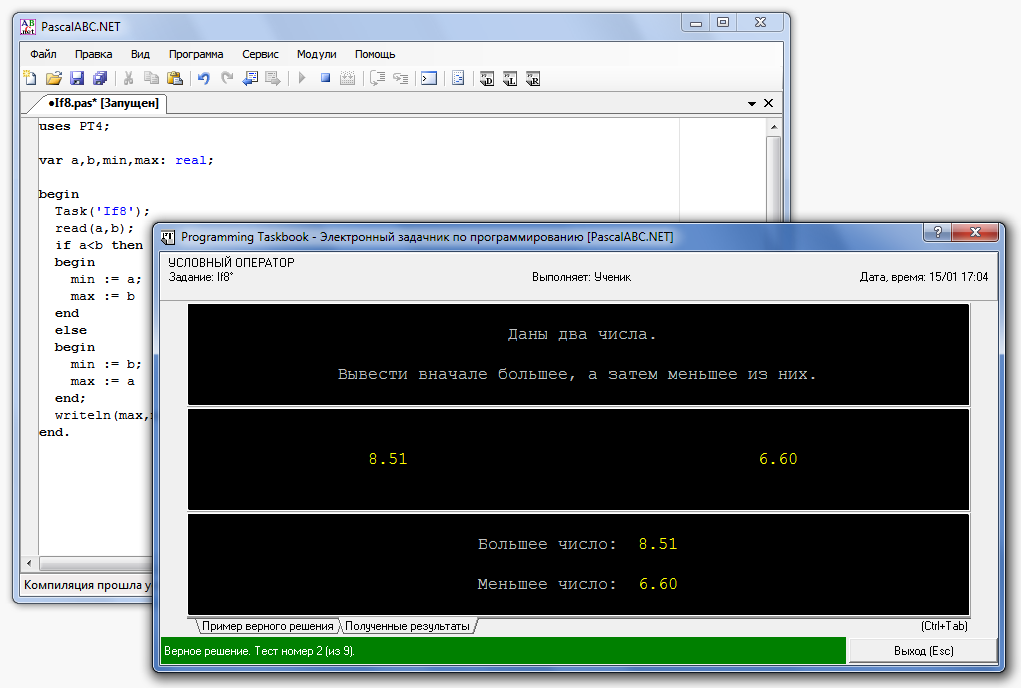Screen dimensions: 1021x688
Task: Click the Save All toolbar icon
Action: 100,78
